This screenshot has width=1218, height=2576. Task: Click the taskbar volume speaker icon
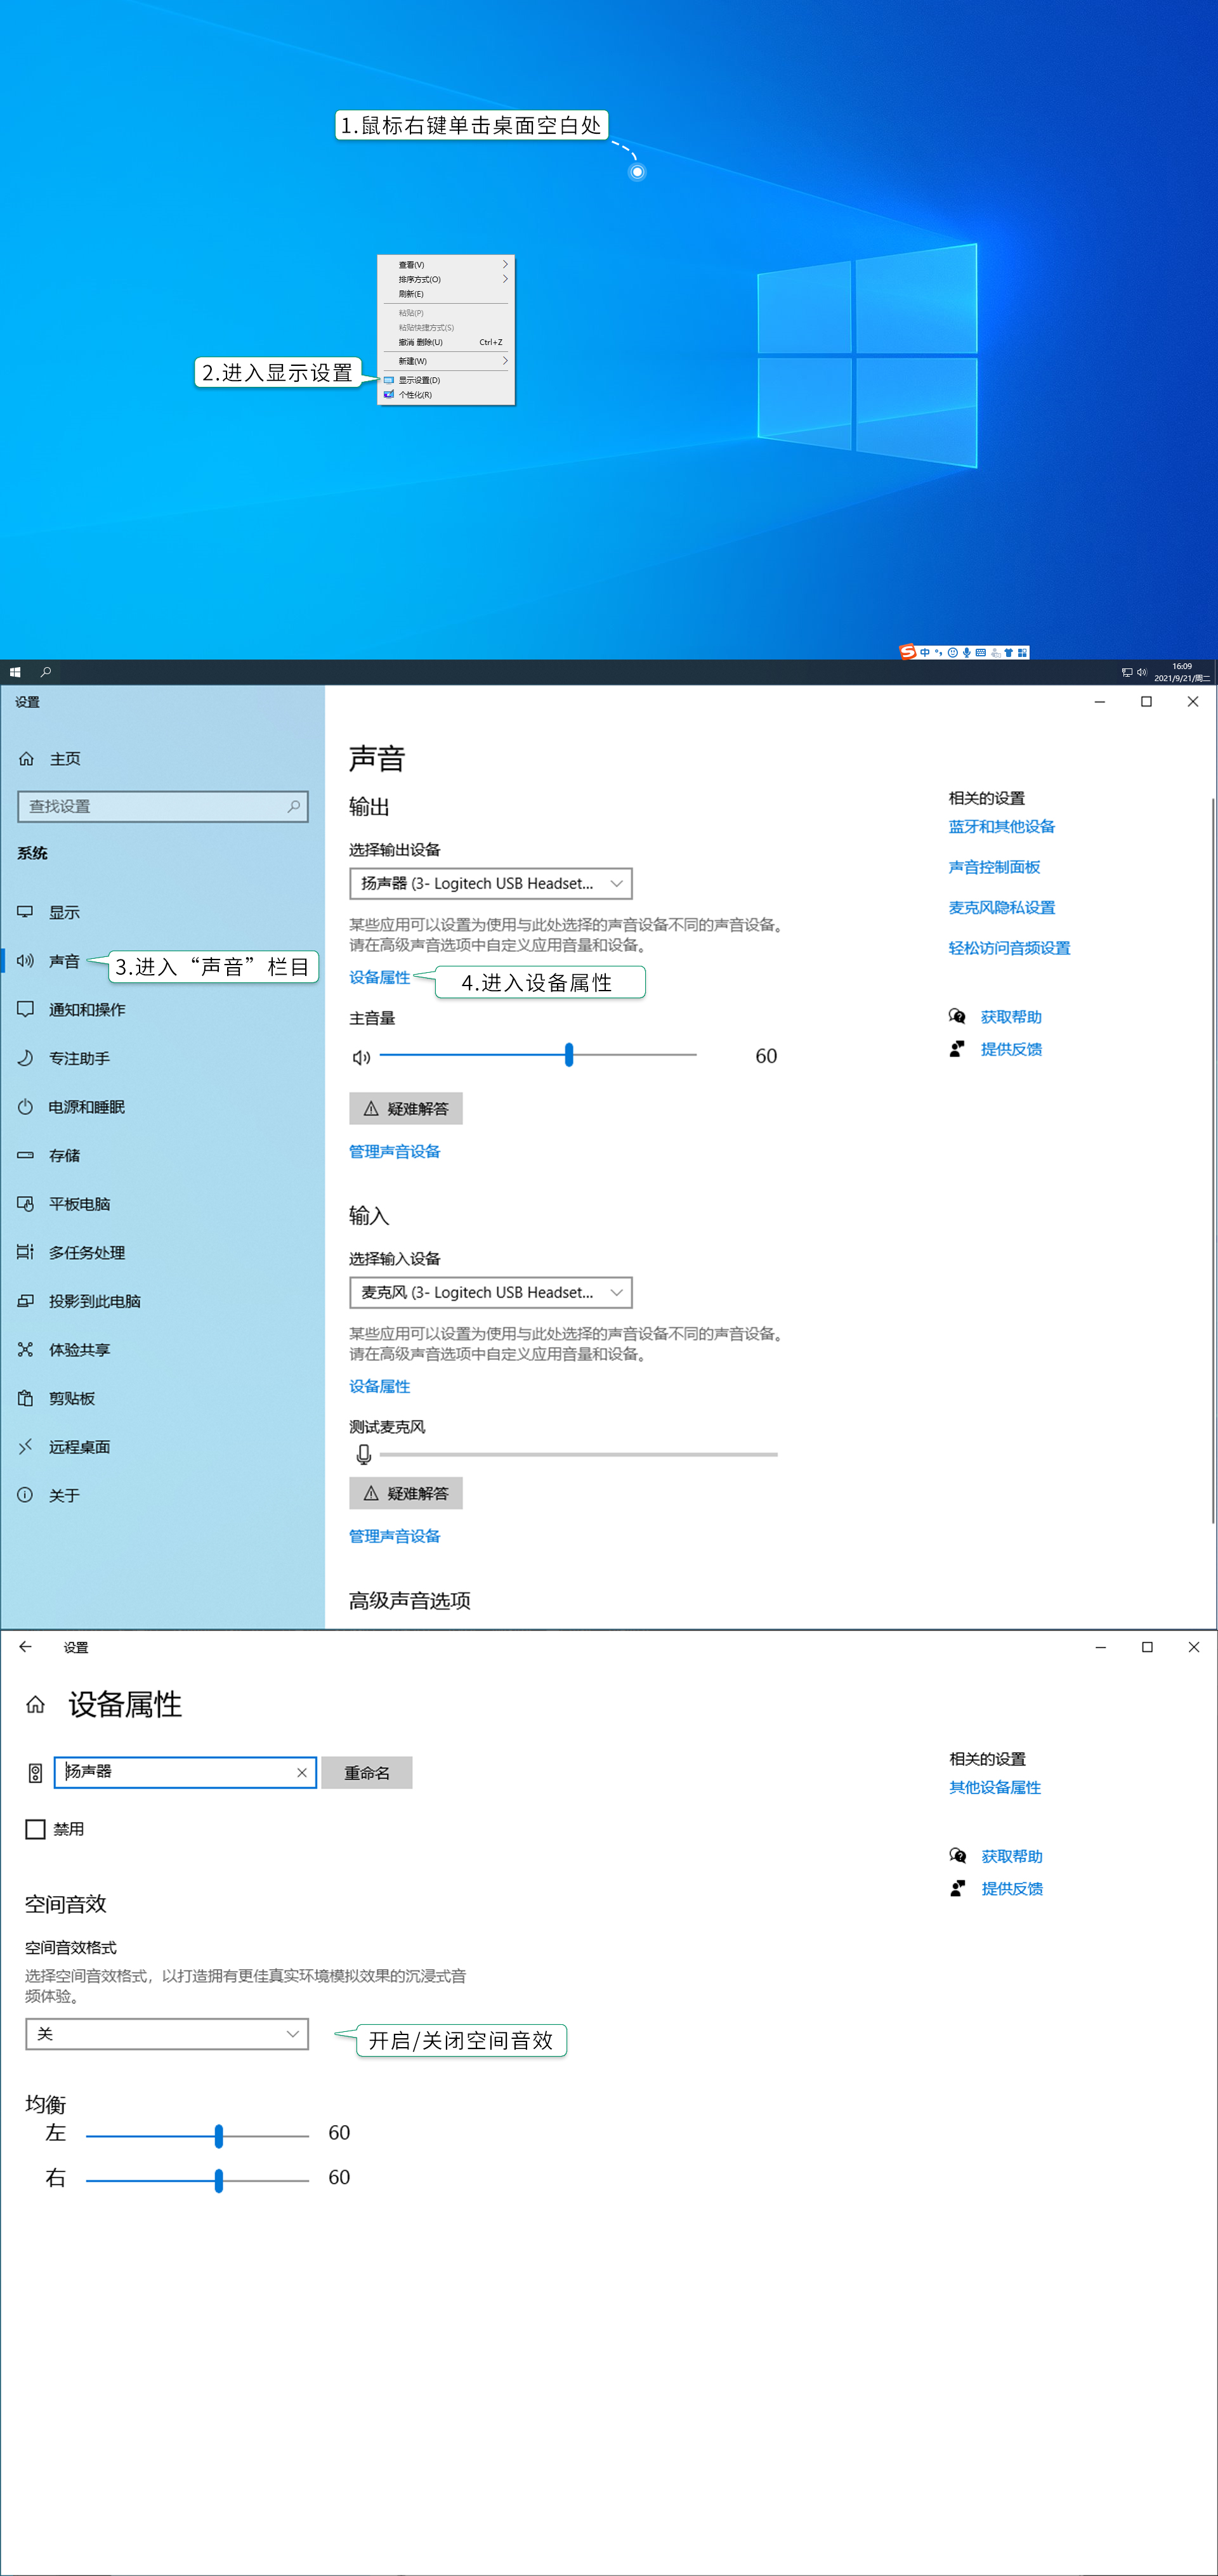click(x=1142, y=672)
